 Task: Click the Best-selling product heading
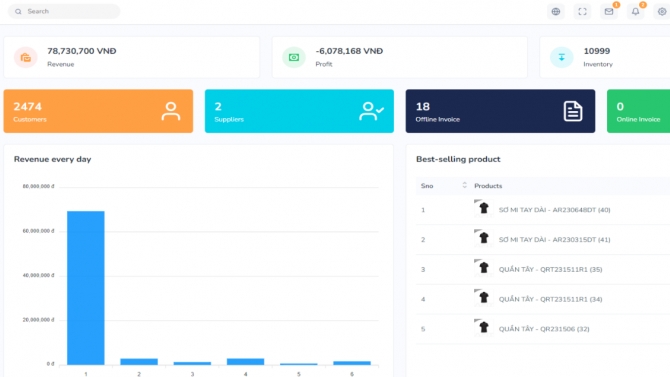[x=458, y=159]
